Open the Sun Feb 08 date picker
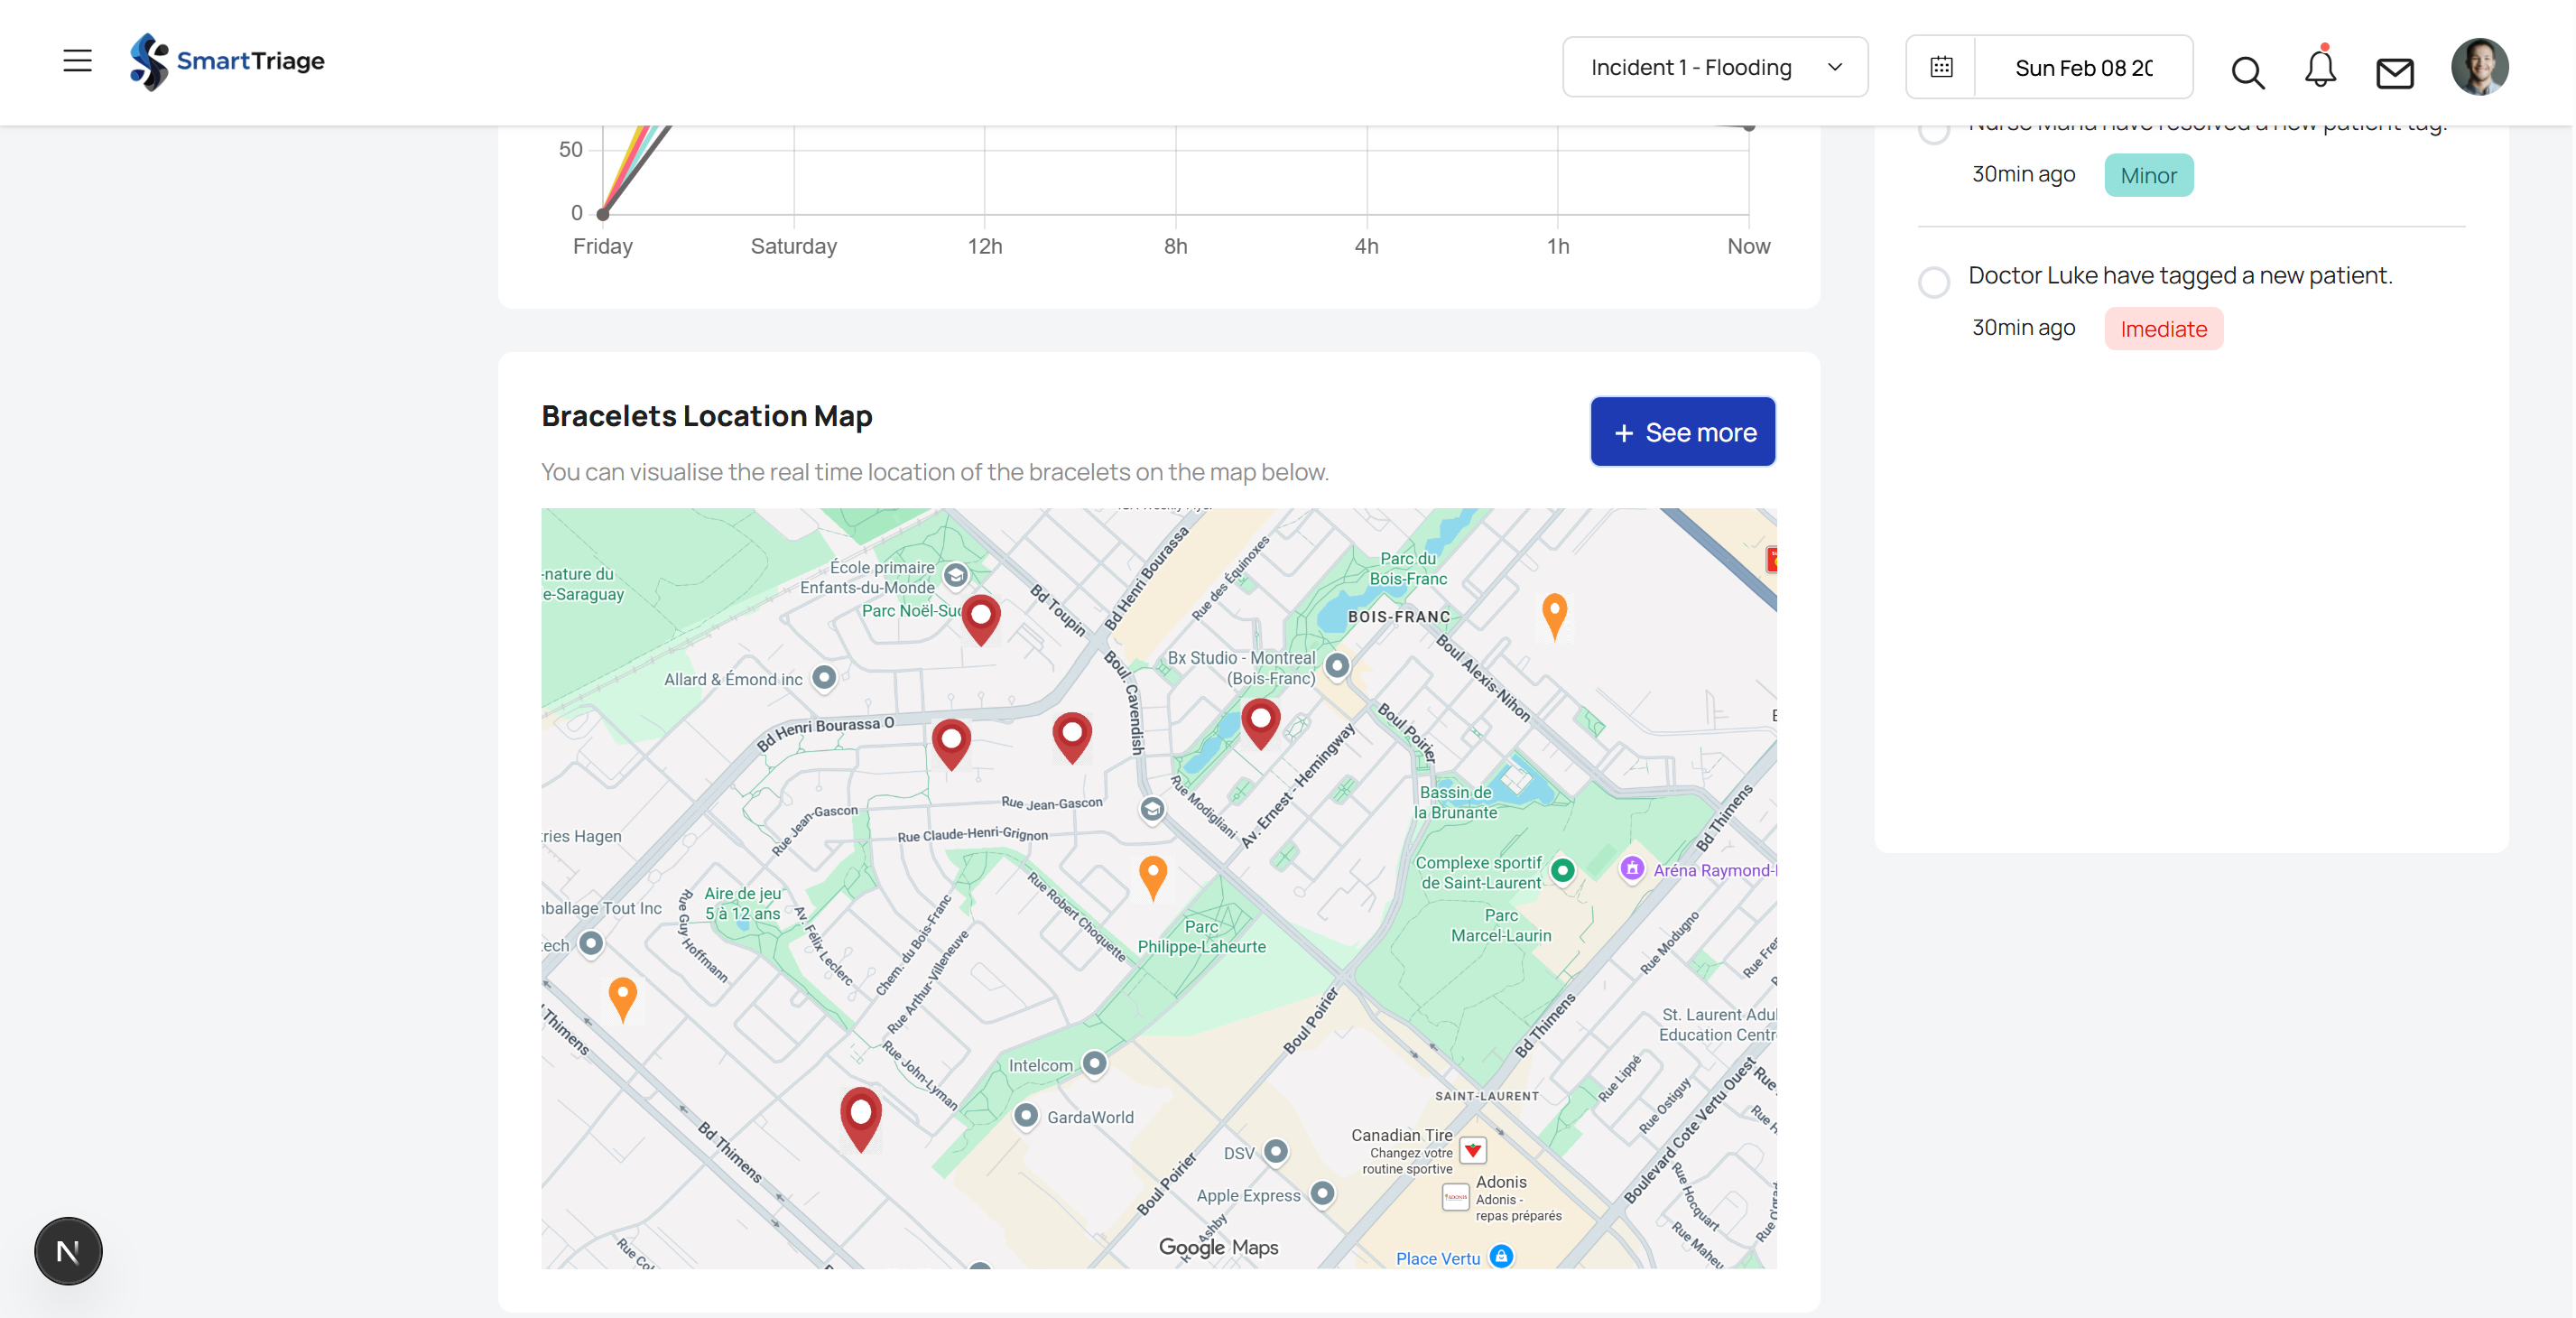Image resolution: width=2576 pixels, height=1318 pixels. click(2083, 67)
